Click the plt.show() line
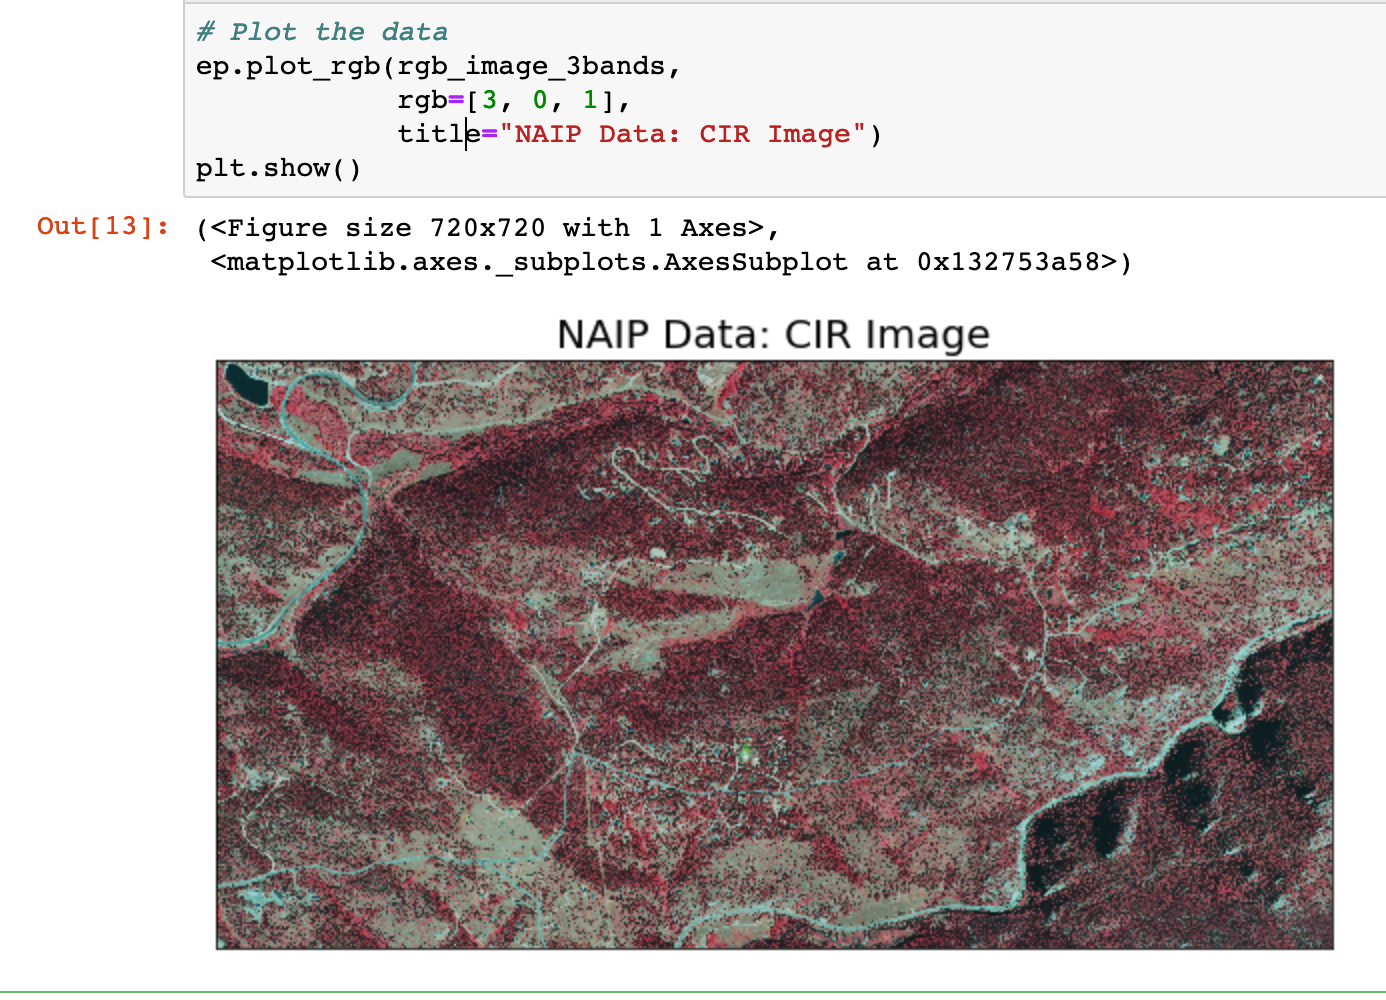 (x=277, y=167)
